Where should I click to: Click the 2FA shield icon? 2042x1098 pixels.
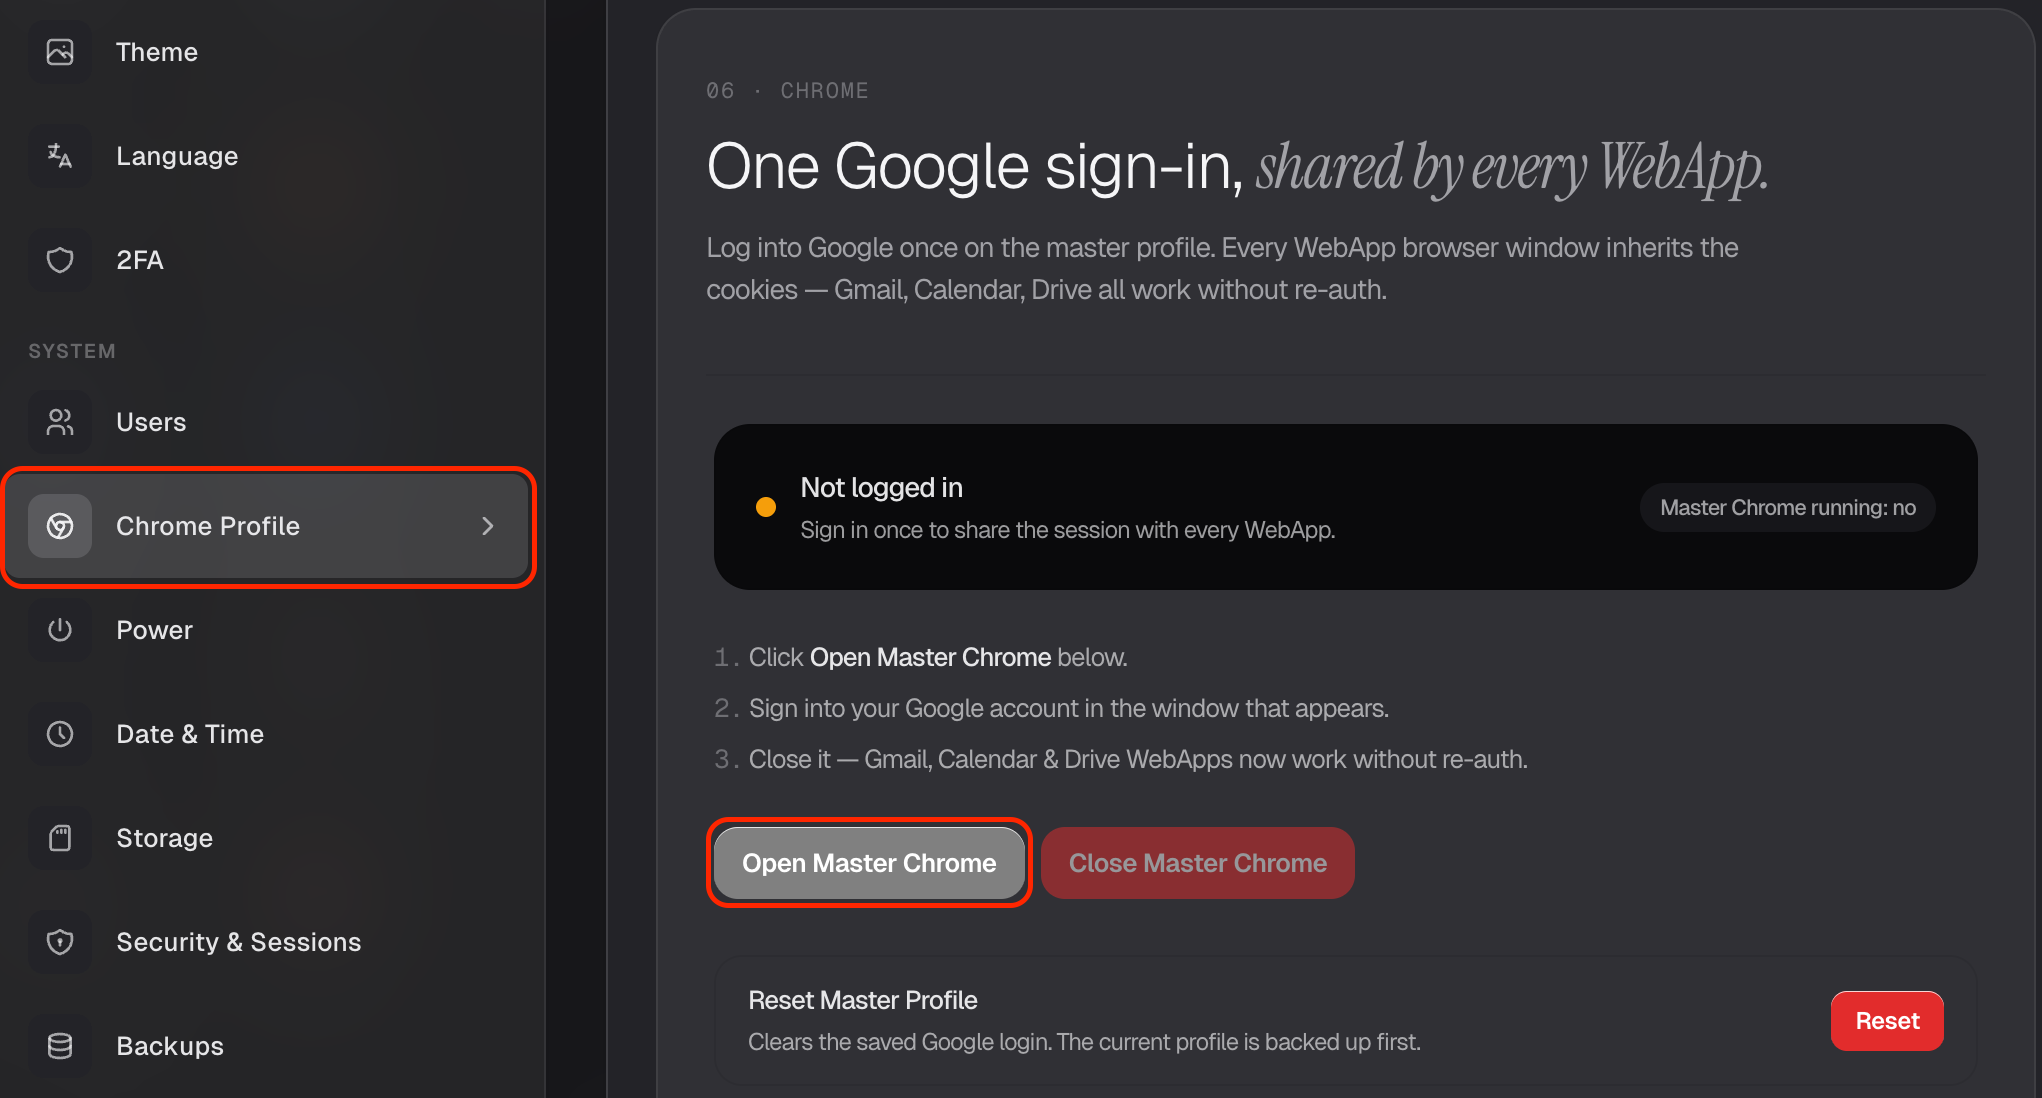coord(60,260)
